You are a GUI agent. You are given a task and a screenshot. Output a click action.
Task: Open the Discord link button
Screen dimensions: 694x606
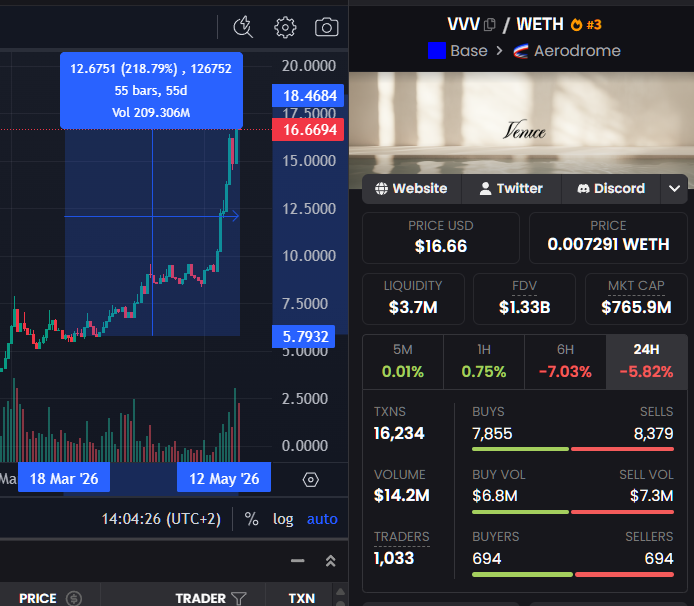pos(611,189)
